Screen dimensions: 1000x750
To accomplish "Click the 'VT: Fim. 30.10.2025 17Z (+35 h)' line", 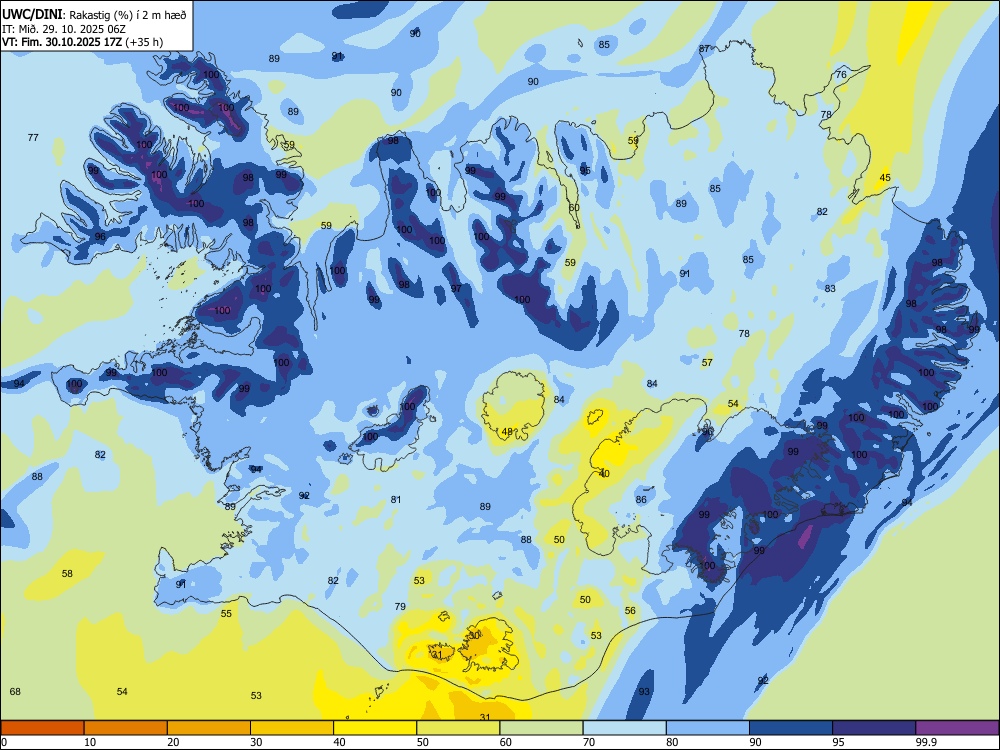I will [82, 42].
